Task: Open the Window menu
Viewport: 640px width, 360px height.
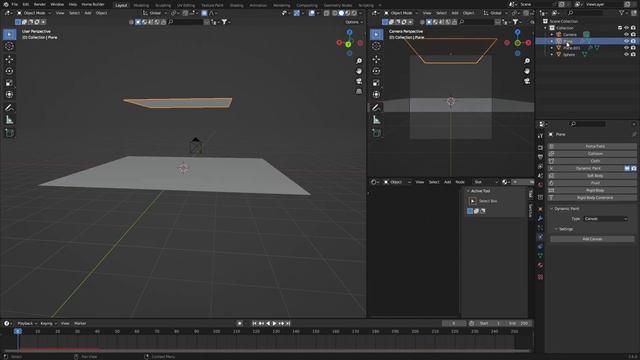Action: point(57,4)
